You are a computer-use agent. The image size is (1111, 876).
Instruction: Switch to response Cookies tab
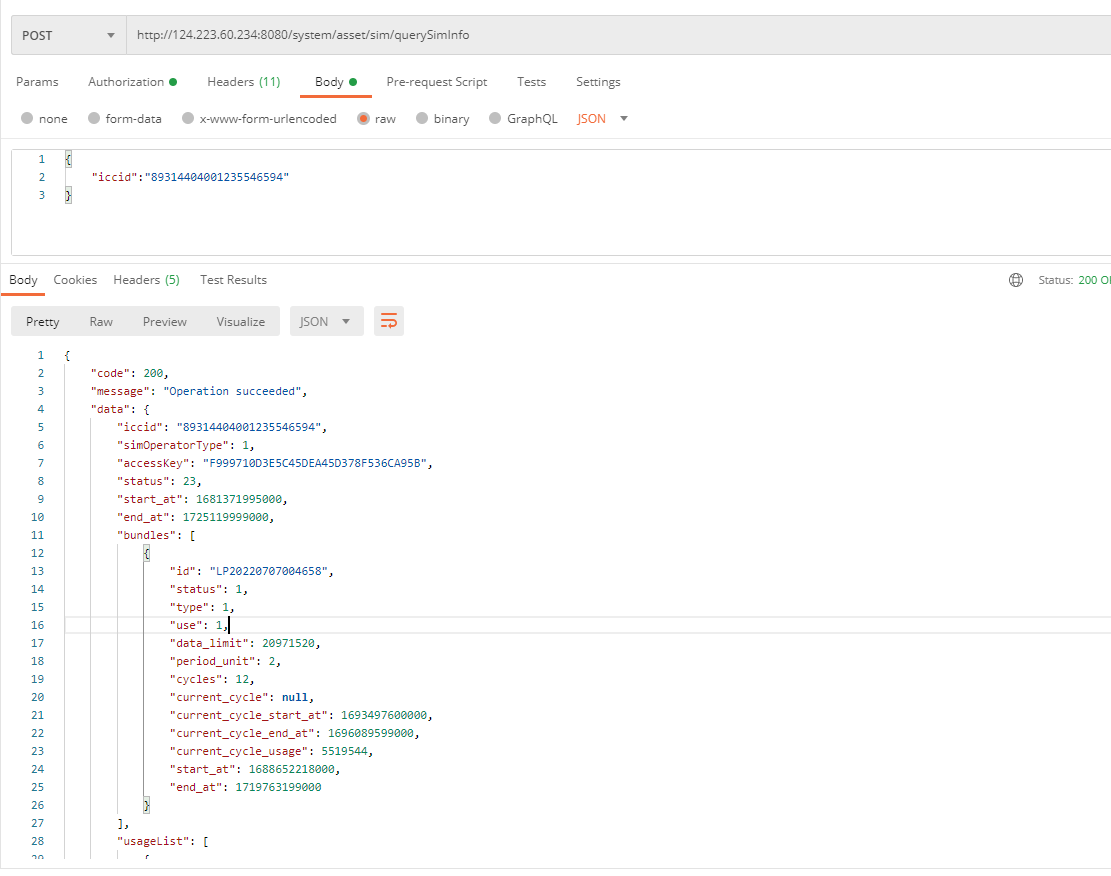[75, 280]
